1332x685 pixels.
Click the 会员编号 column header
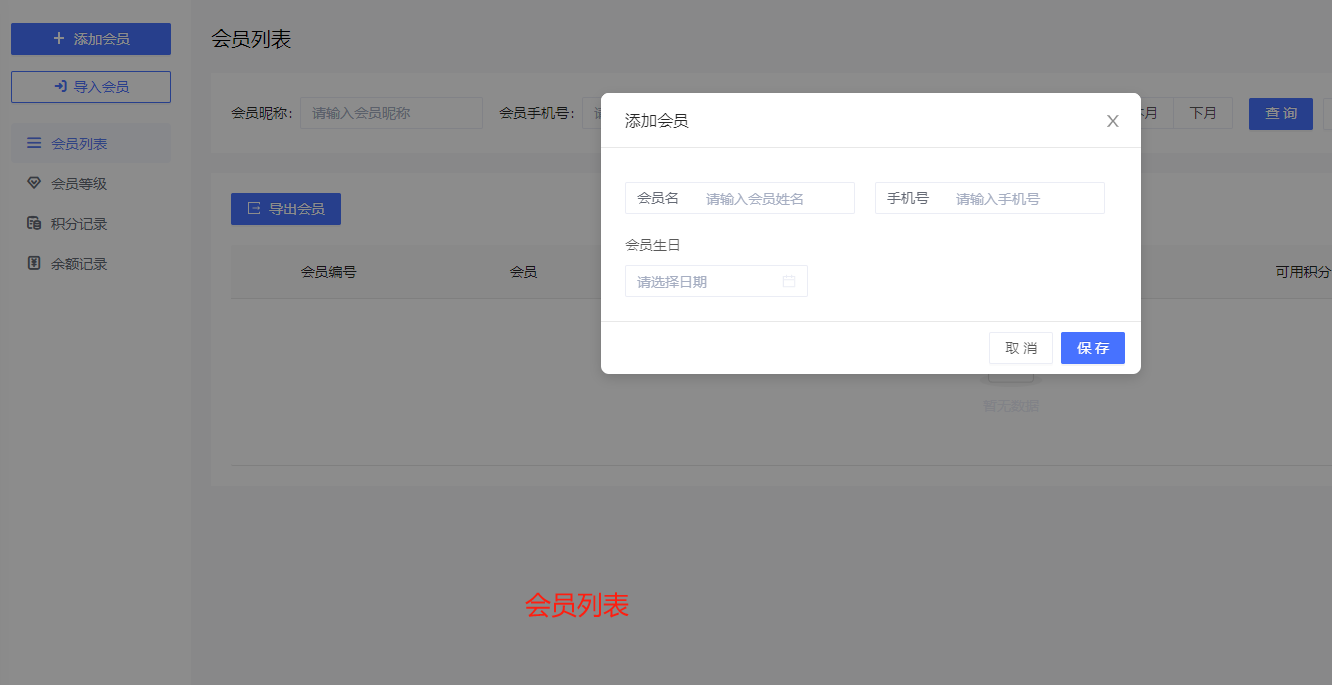pos(329,272)
